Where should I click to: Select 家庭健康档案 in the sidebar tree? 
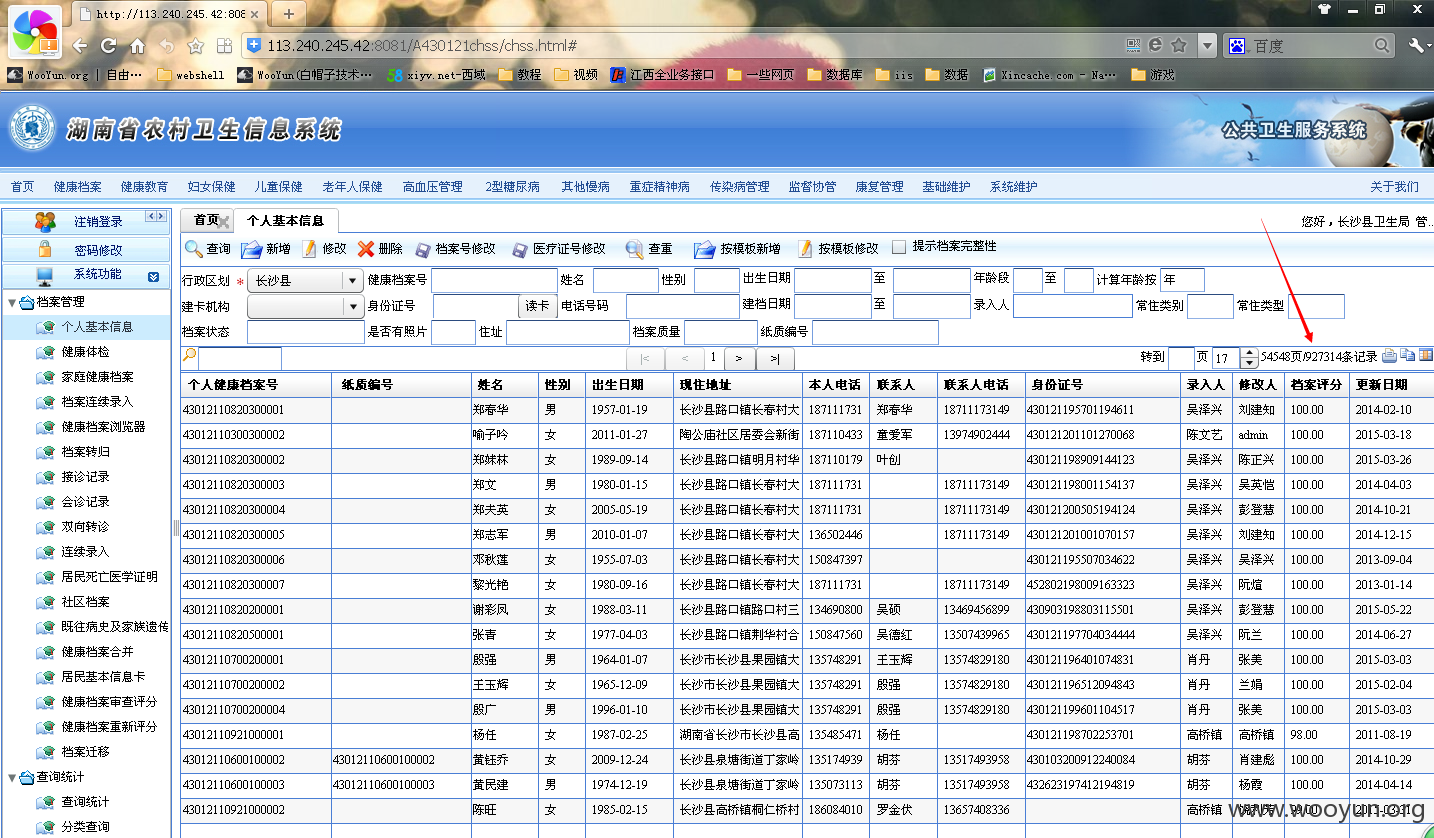[98, 377]
